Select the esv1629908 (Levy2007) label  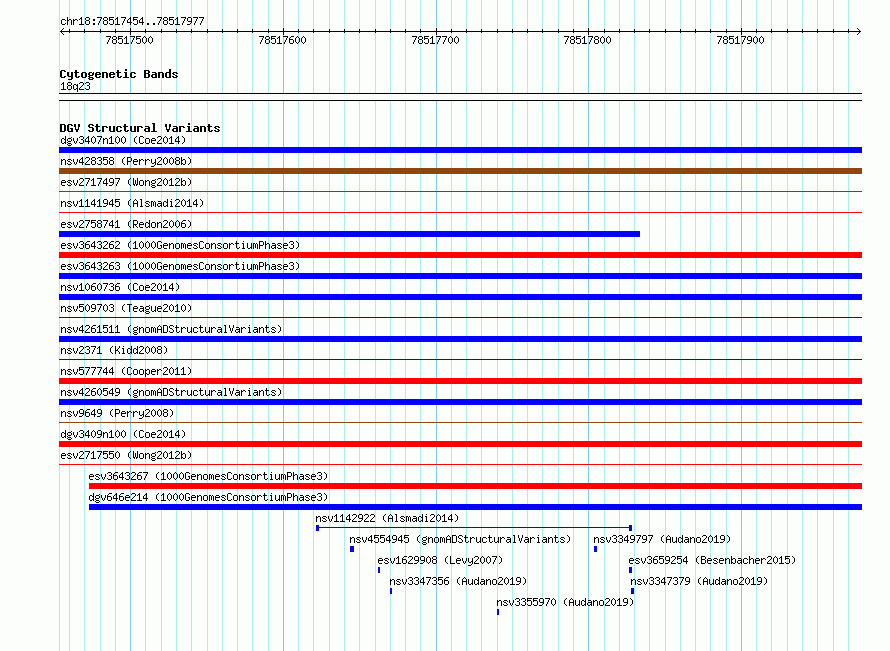pos(440,560)
